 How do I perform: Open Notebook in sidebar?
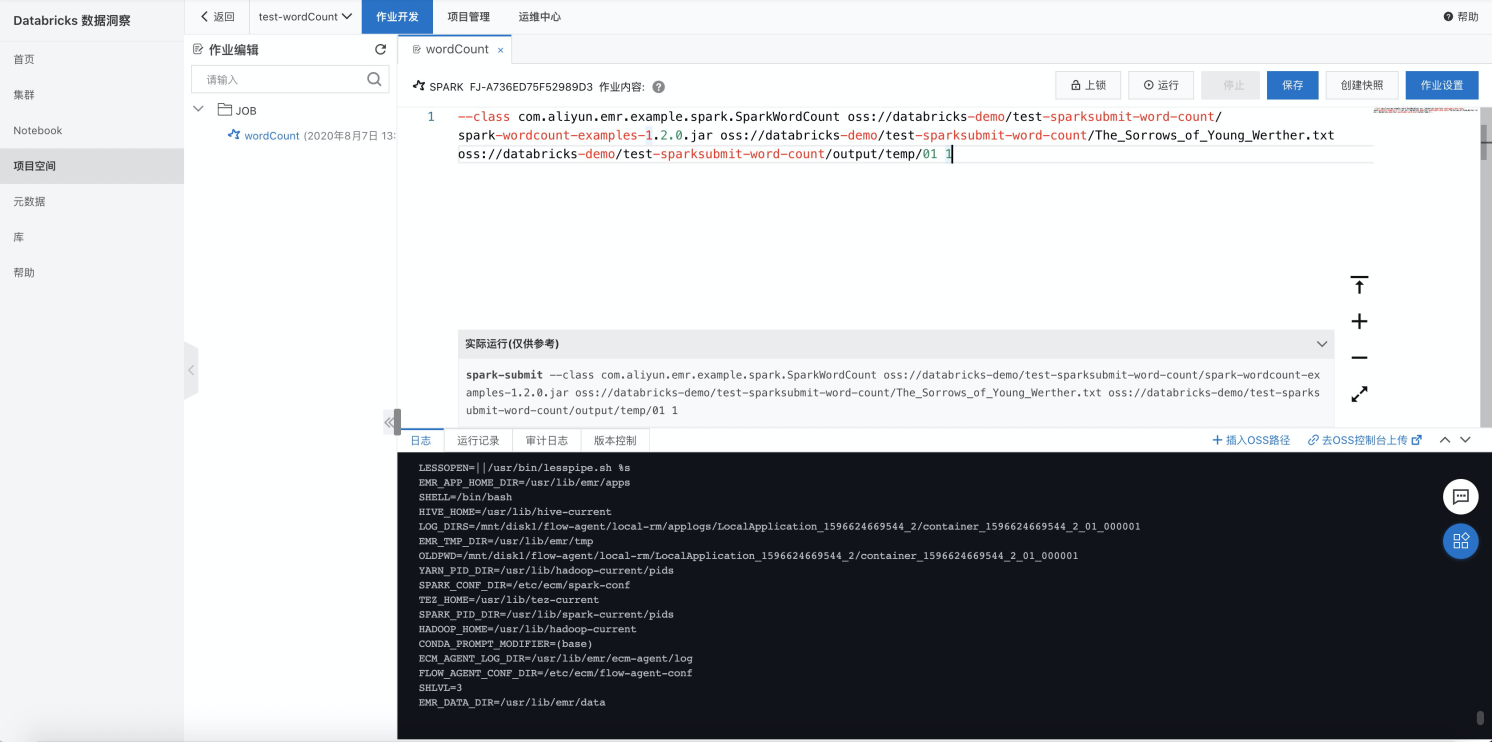[92, 130]
